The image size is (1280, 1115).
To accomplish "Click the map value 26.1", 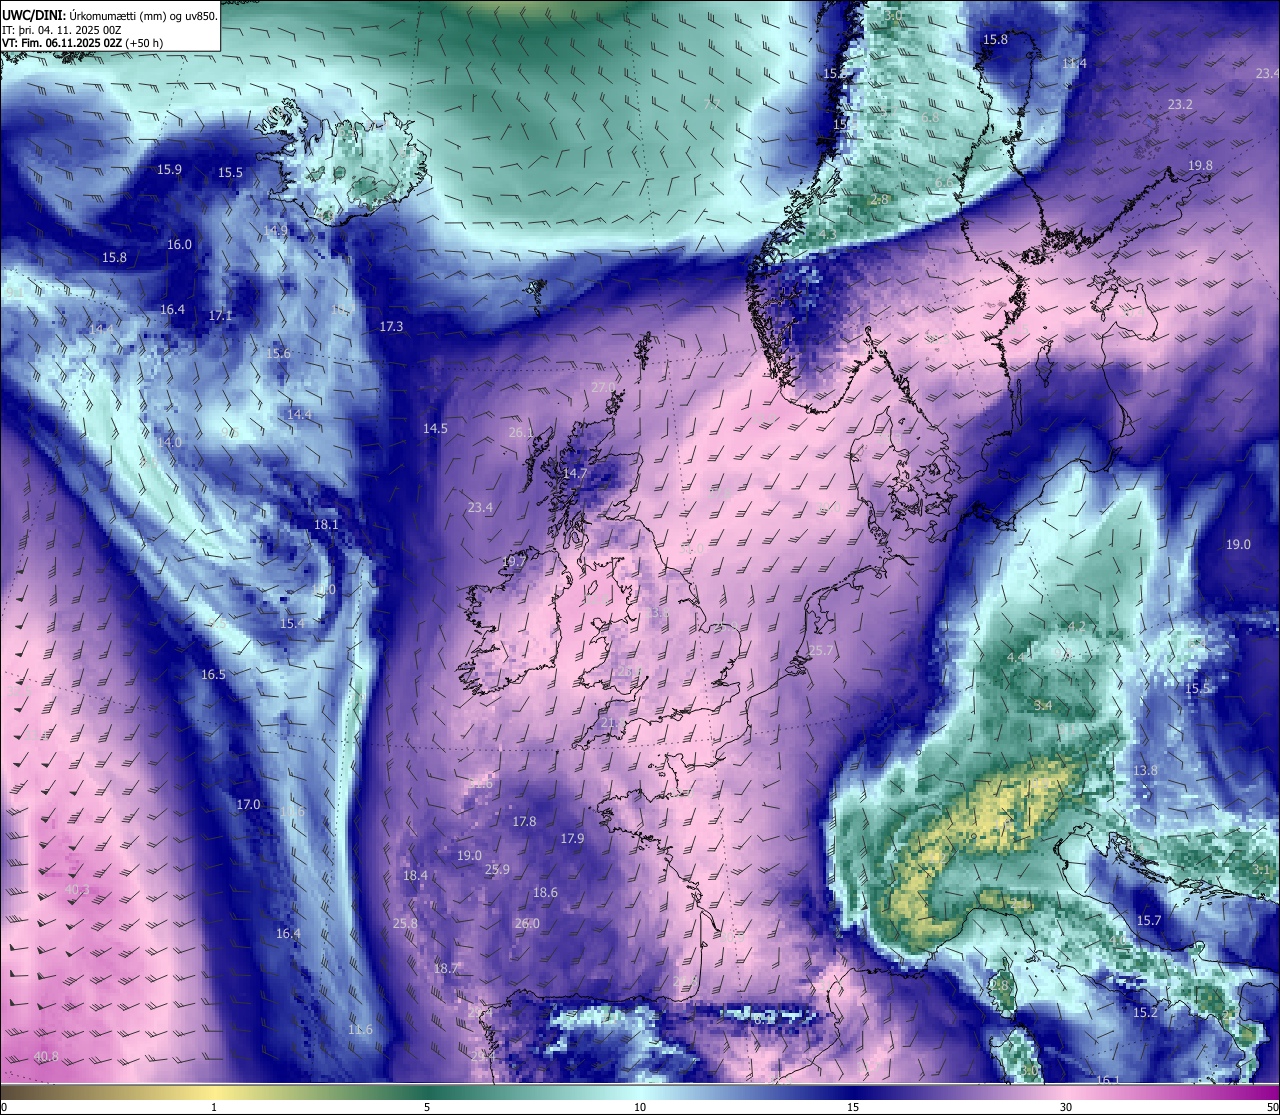I will pos(521,433).
